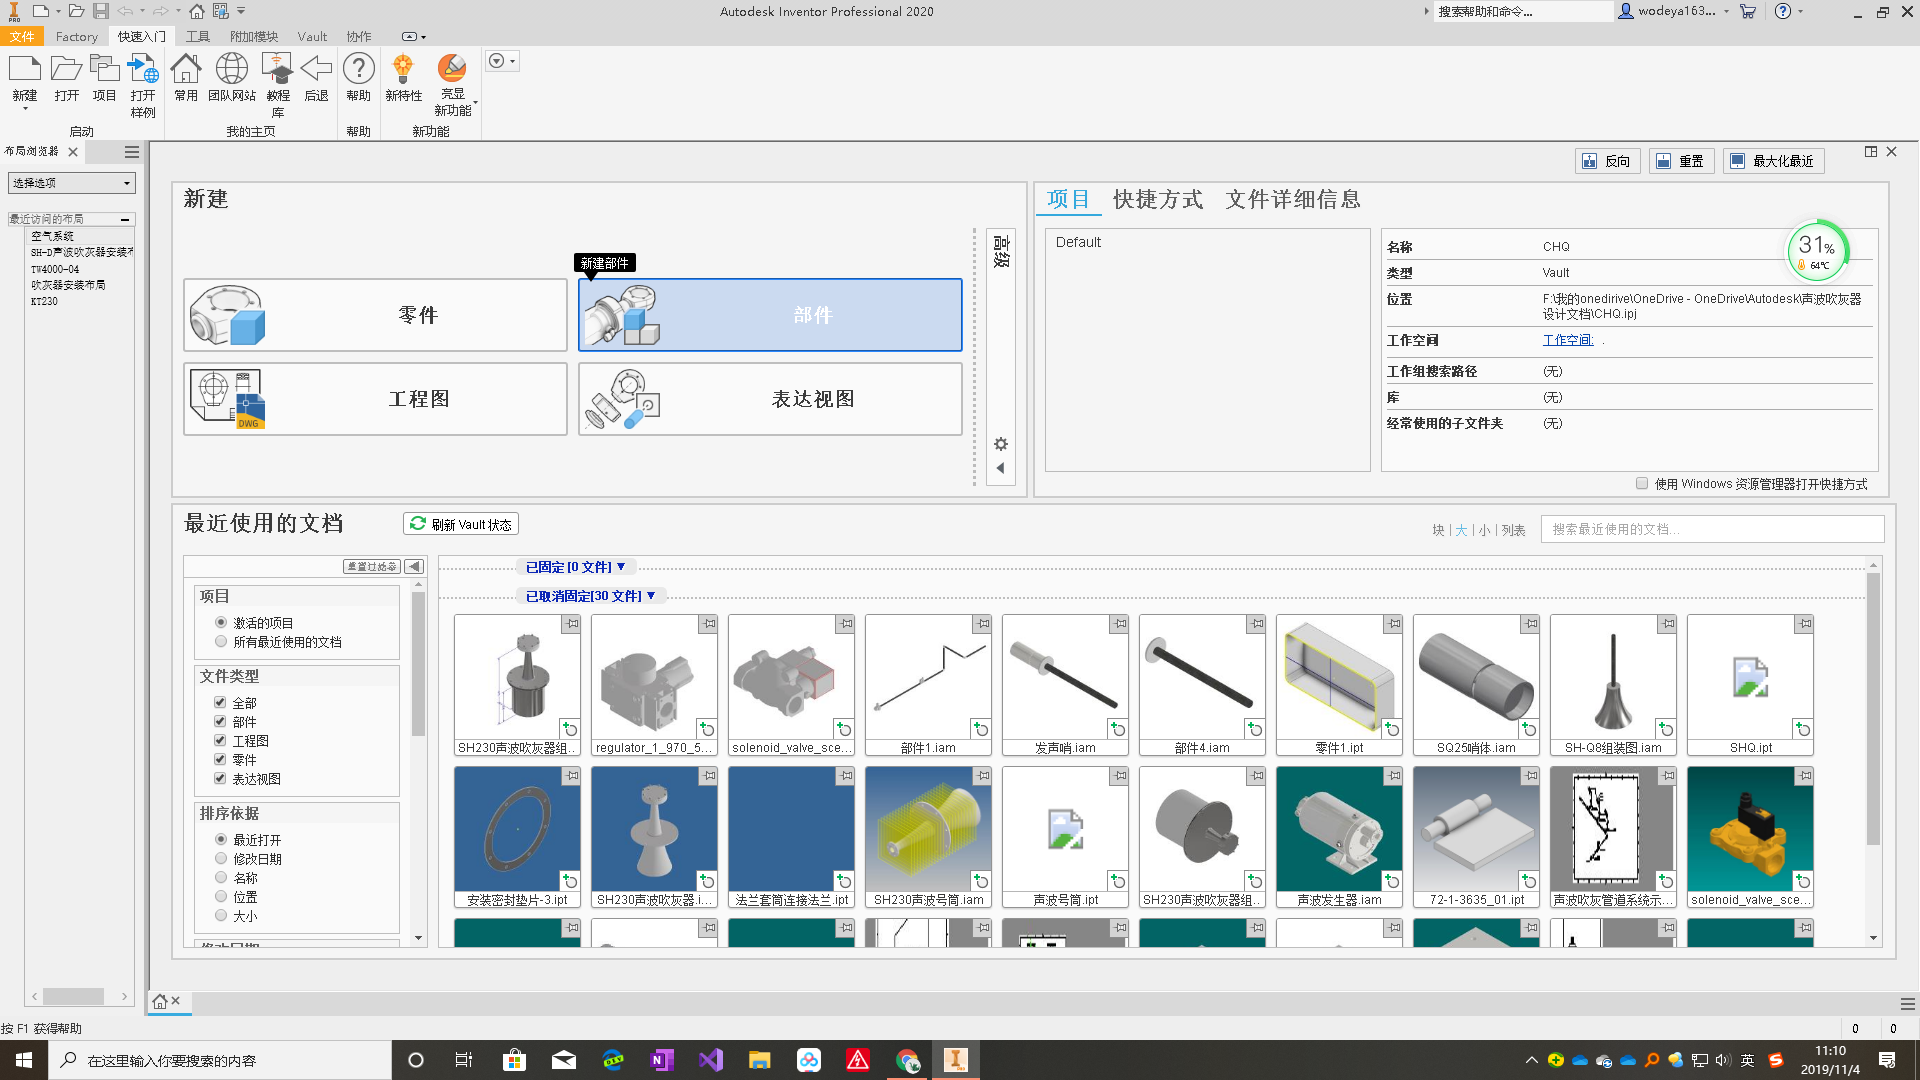1920x1080 pixels.
Task: Click the 重置 button
Action: point(1681,161)
